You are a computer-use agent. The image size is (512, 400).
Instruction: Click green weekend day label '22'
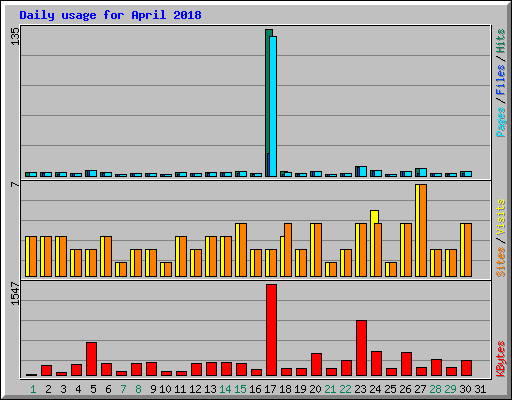[345, 389]
